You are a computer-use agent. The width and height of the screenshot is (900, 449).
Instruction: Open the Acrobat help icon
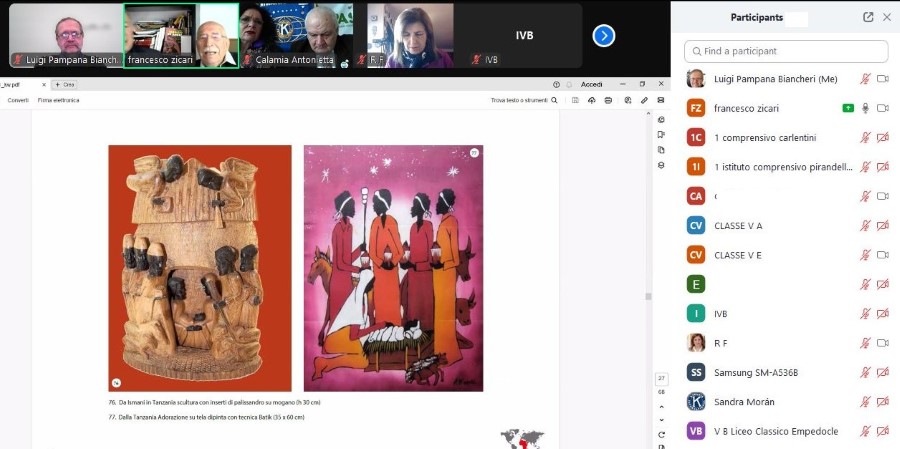coord(556,84)
